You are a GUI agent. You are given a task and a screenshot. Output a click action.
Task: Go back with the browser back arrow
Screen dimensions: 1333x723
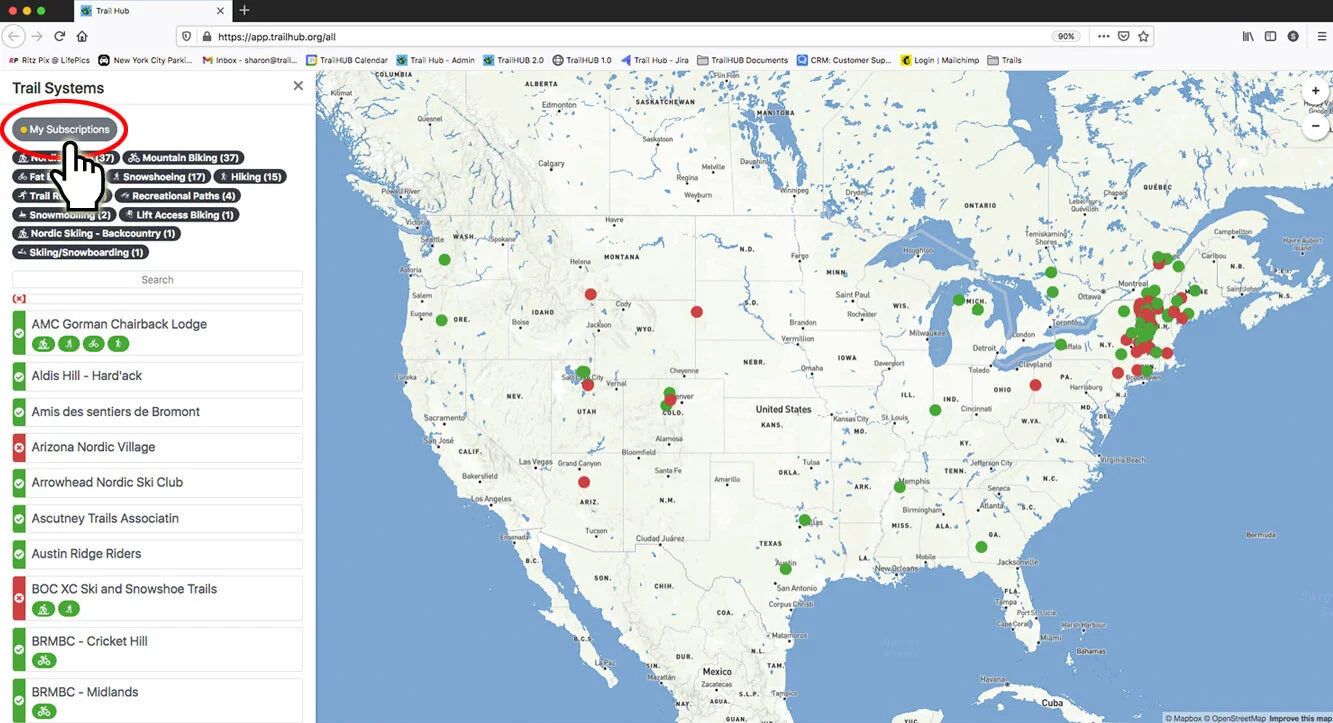(14, 36)
